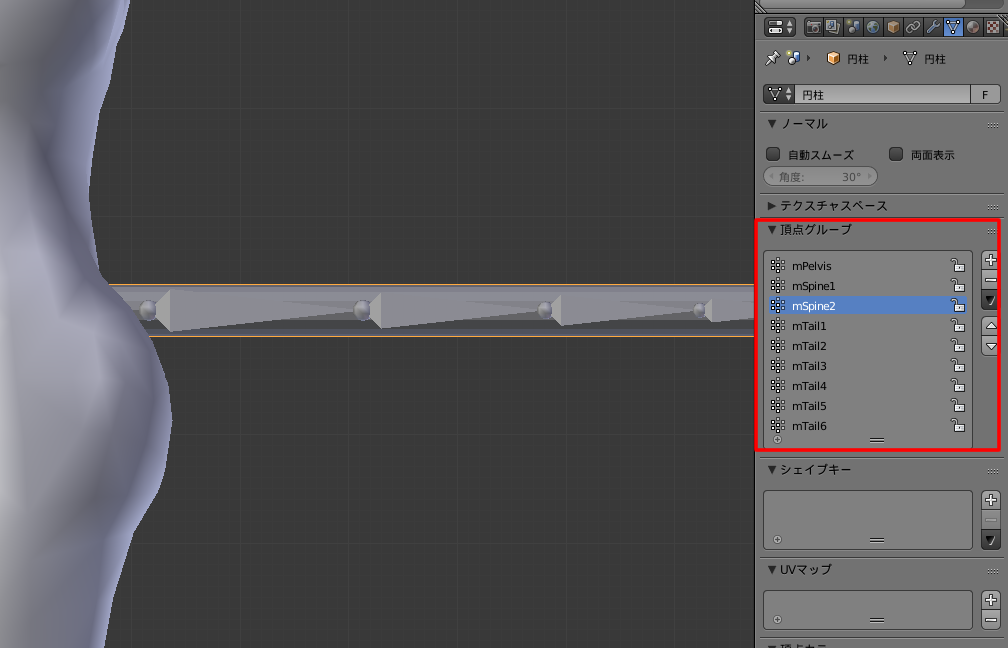Collapse the 頂点グループ panel

(772, 230)
